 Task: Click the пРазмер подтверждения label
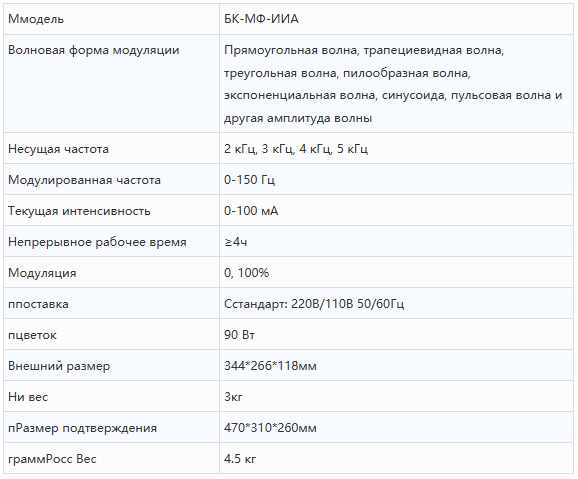pyautogui.click(x=82, y=428)
